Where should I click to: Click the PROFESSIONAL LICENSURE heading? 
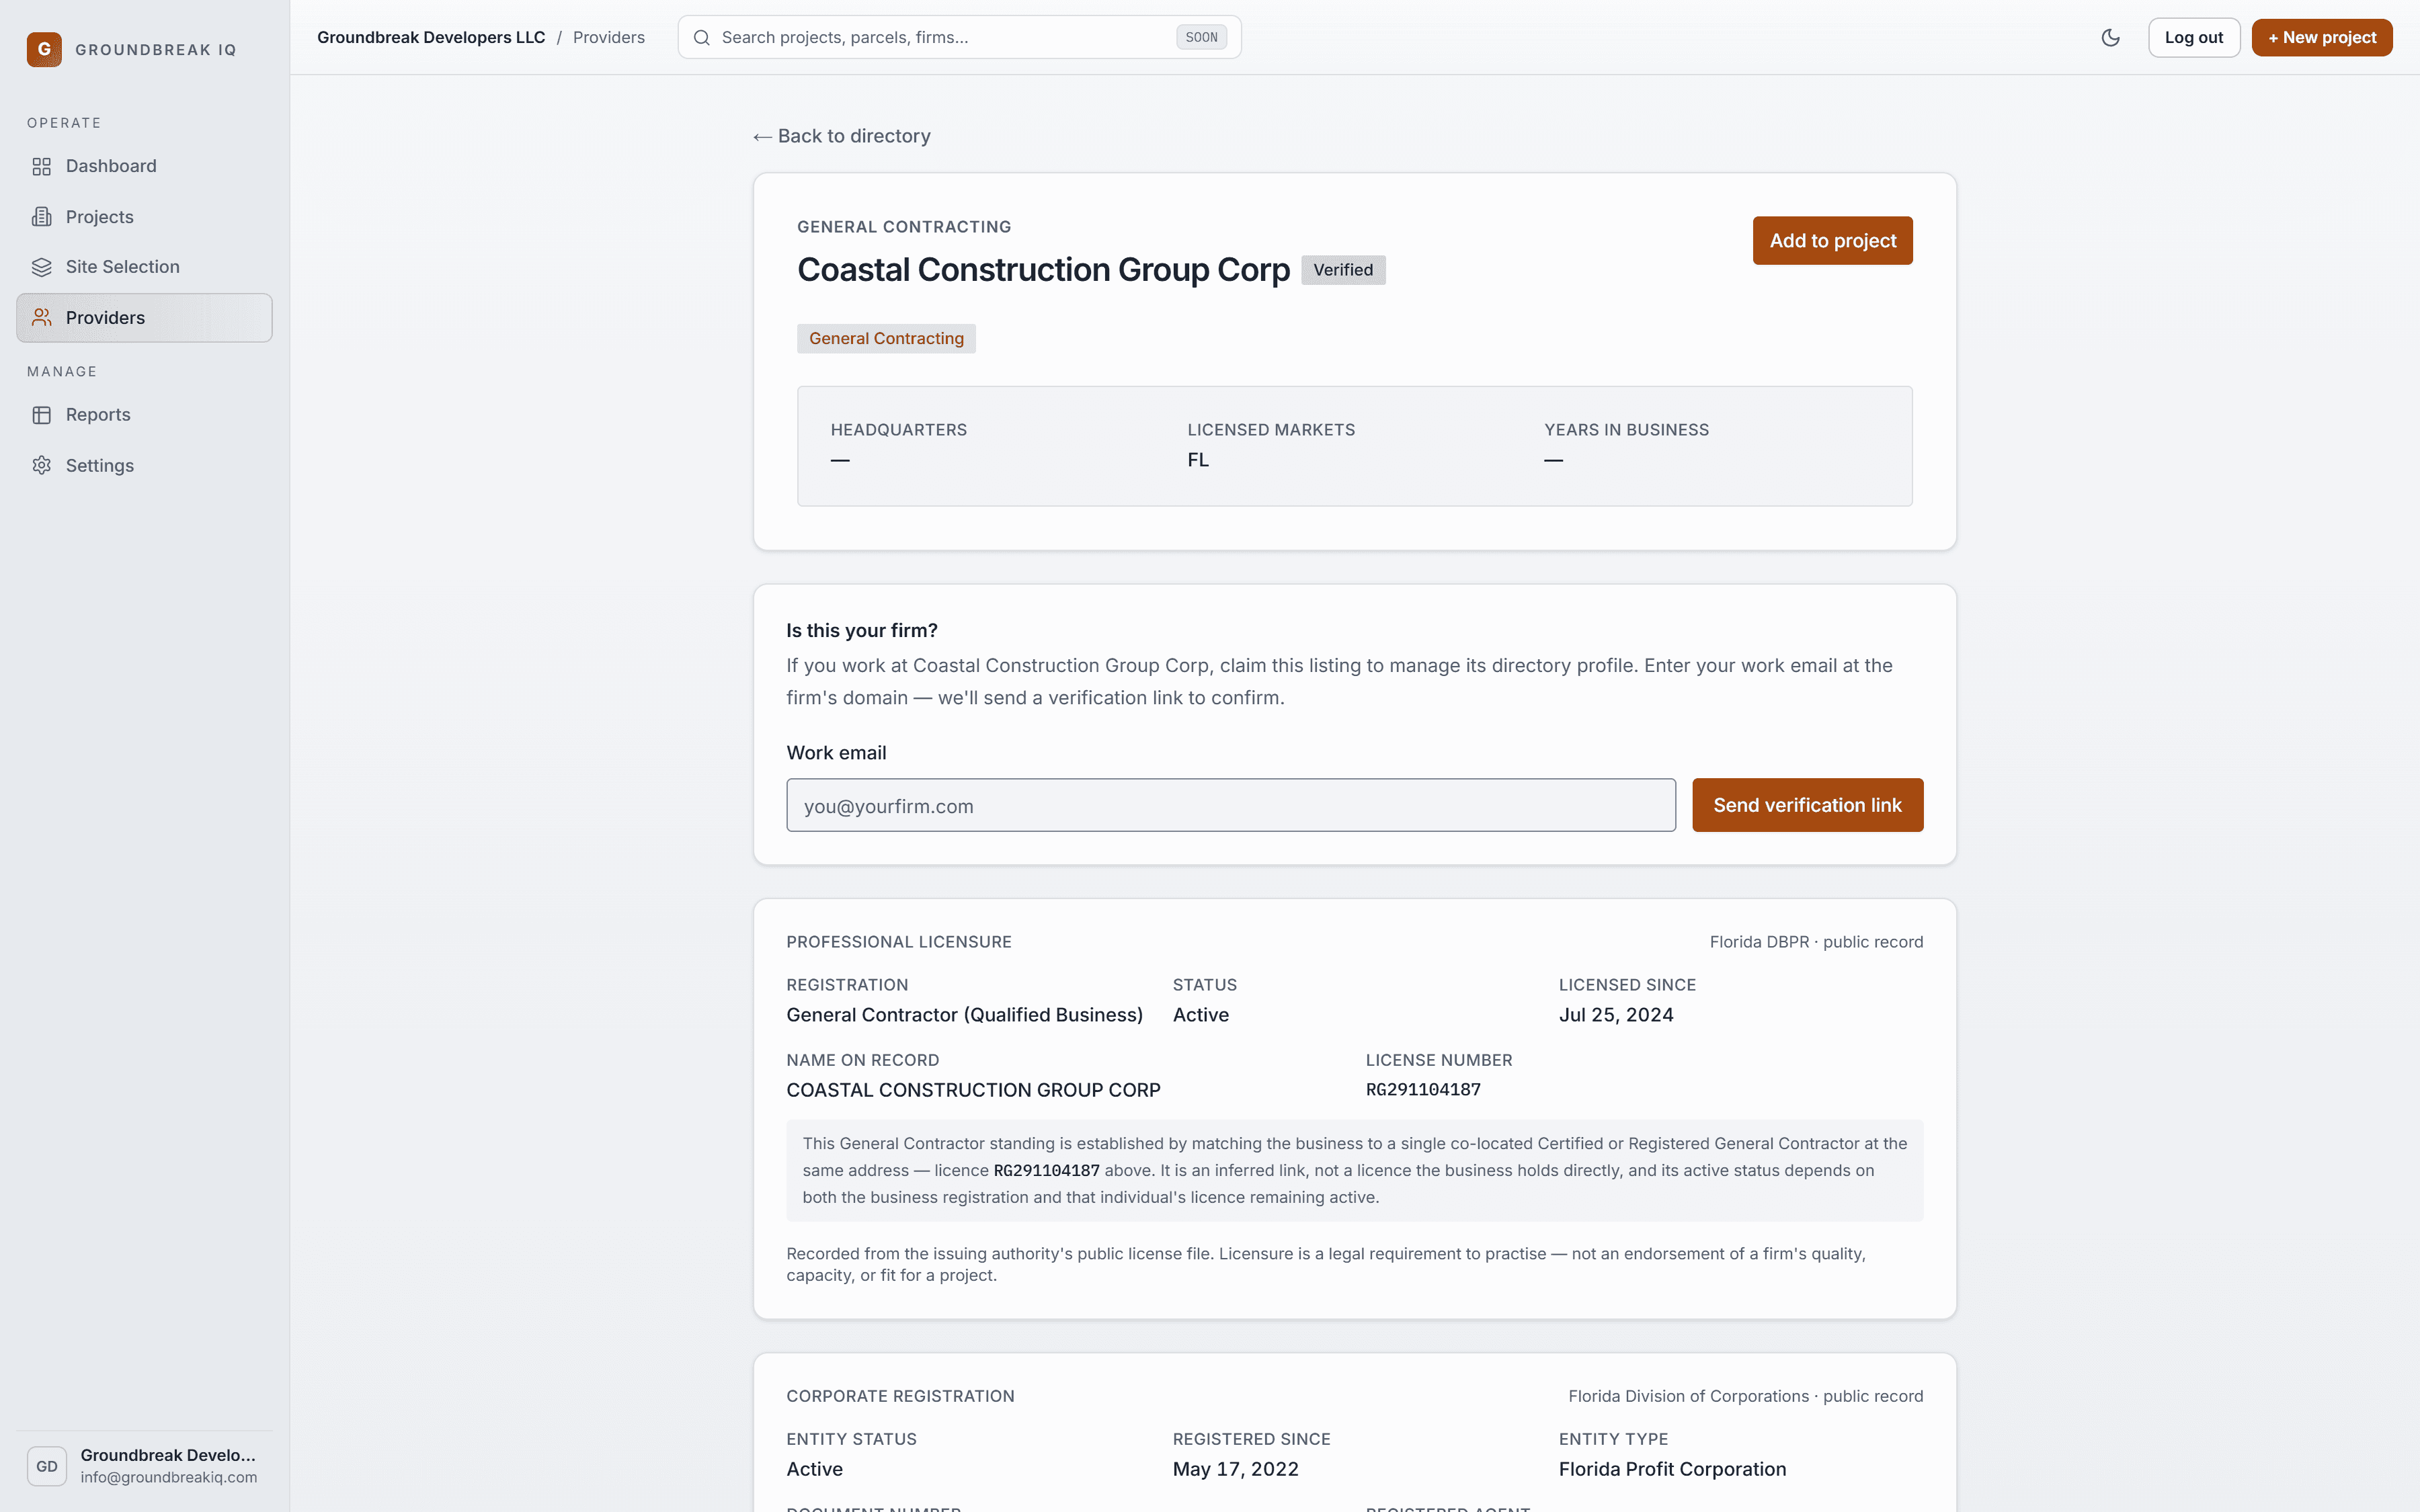tap(899, 942)
